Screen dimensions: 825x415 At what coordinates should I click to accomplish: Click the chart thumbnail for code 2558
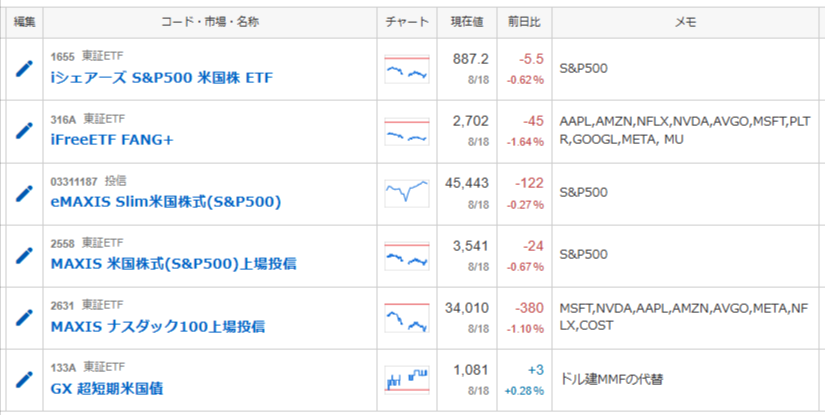click(x=407, y=256)
